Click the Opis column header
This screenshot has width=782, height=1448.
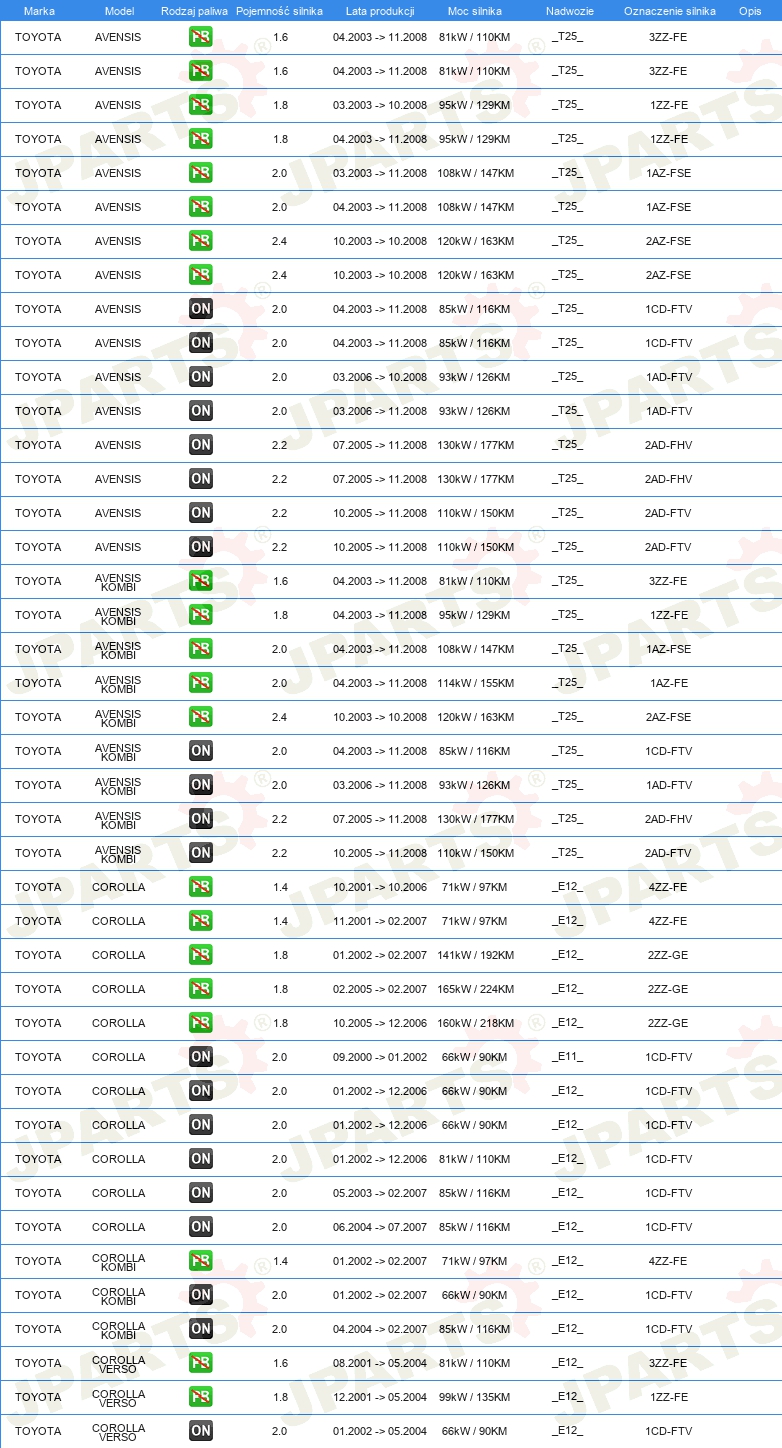coord(750,11)
